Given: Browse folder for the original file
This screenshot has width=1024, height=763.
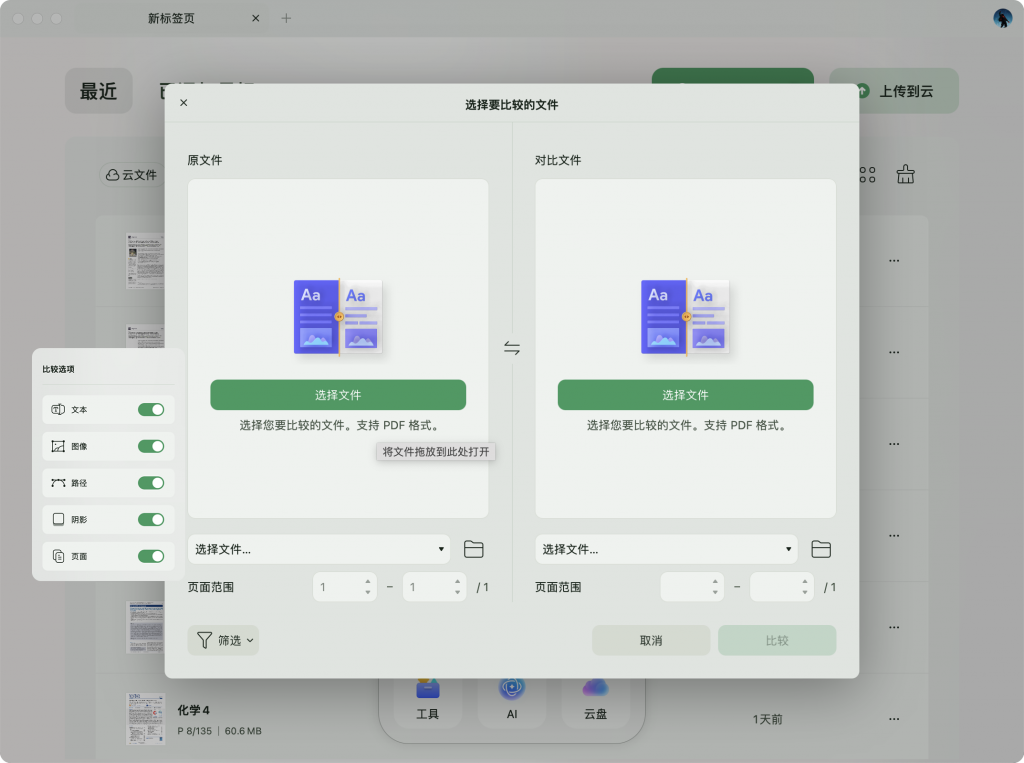Looking at the screenshot, I should pos(473,549).
